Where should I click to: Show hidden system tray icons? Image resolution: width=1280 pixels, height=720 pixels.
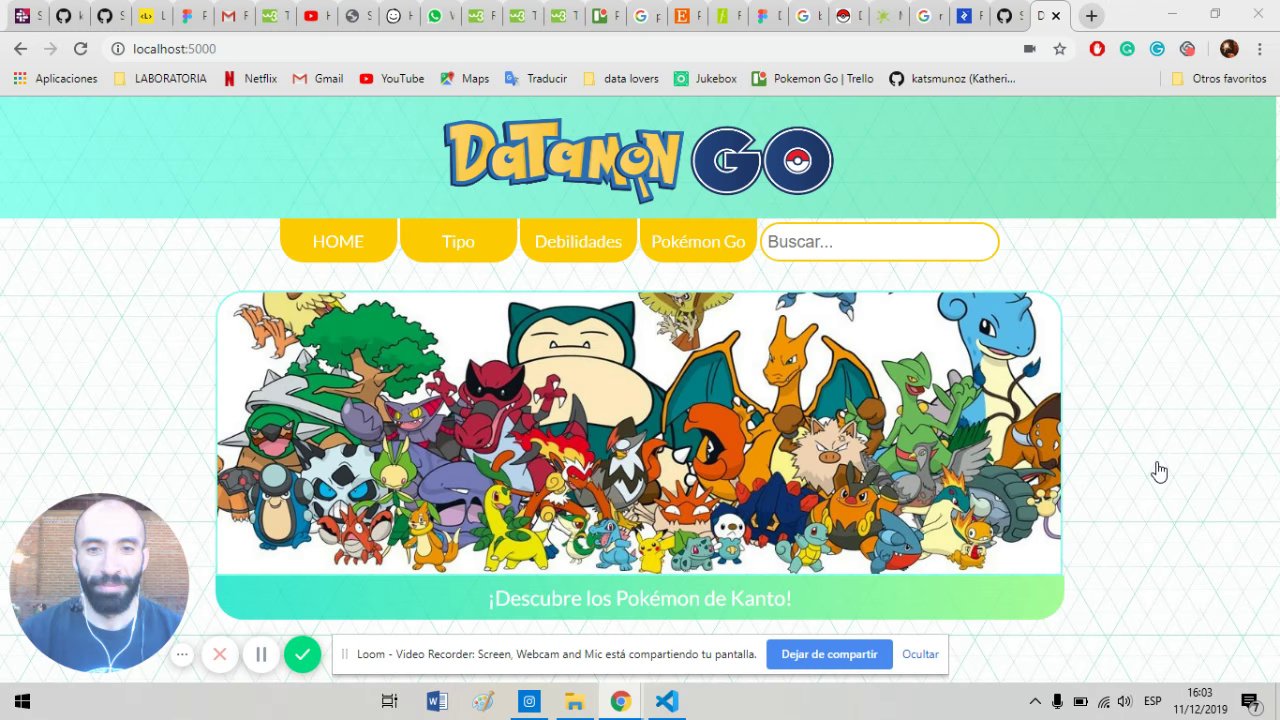(x=1035, y=701)
